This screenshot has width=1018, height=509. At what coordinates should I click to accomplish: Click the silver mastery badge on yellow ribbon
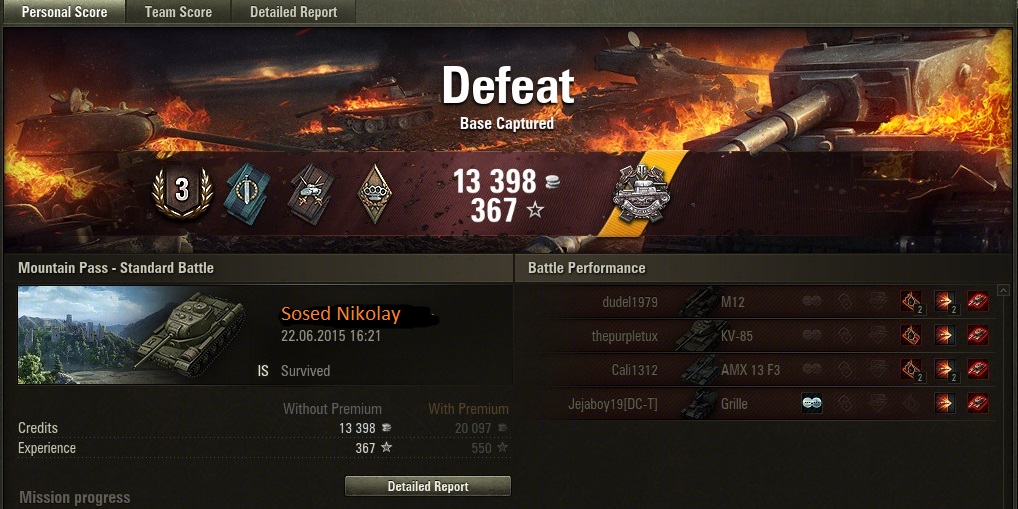coord(640,193)
